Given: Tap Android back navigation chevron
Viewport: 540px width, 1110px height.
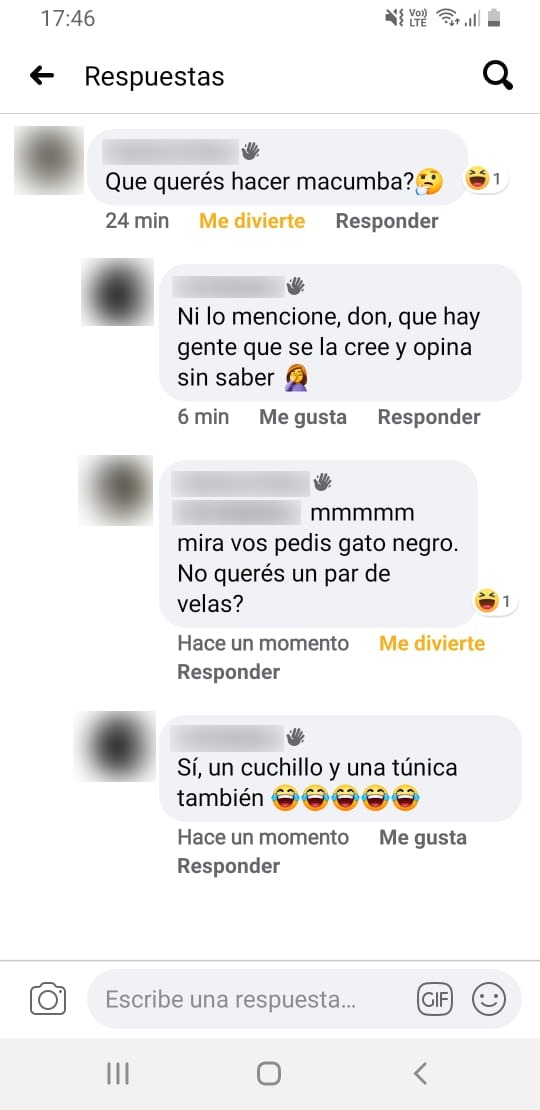Looking at the screenshot, I should [x=420, y=1074].
